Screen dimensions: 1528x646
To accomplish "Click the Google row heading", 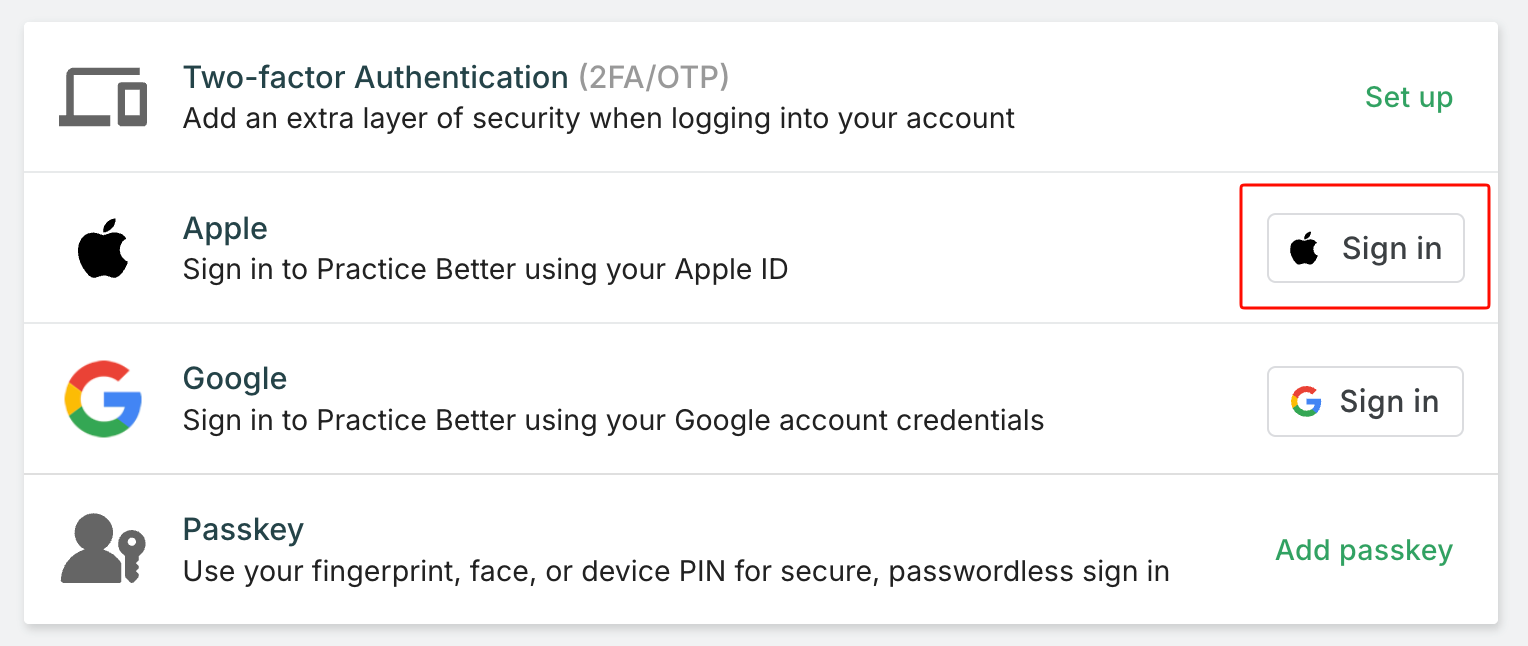I will pyautogui.click(x=235, y=378).
